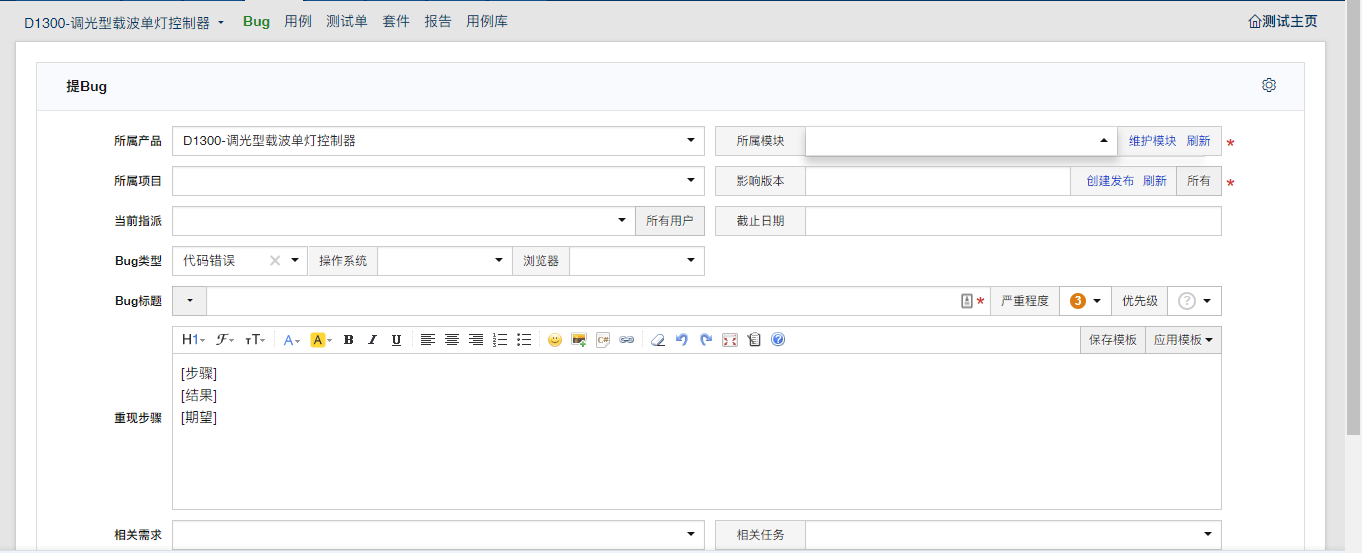Insert hyperlink in editor
This screenshot has width=1362, height=553.
point(627,340)
